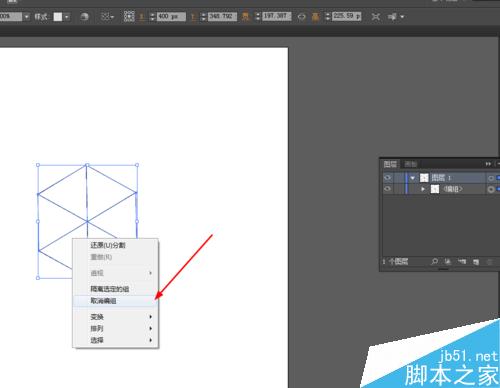The width and height of the screenshot is (500, 388).
Task: Click the 图层 1 layer thumbnail
Action: (424, 178)
